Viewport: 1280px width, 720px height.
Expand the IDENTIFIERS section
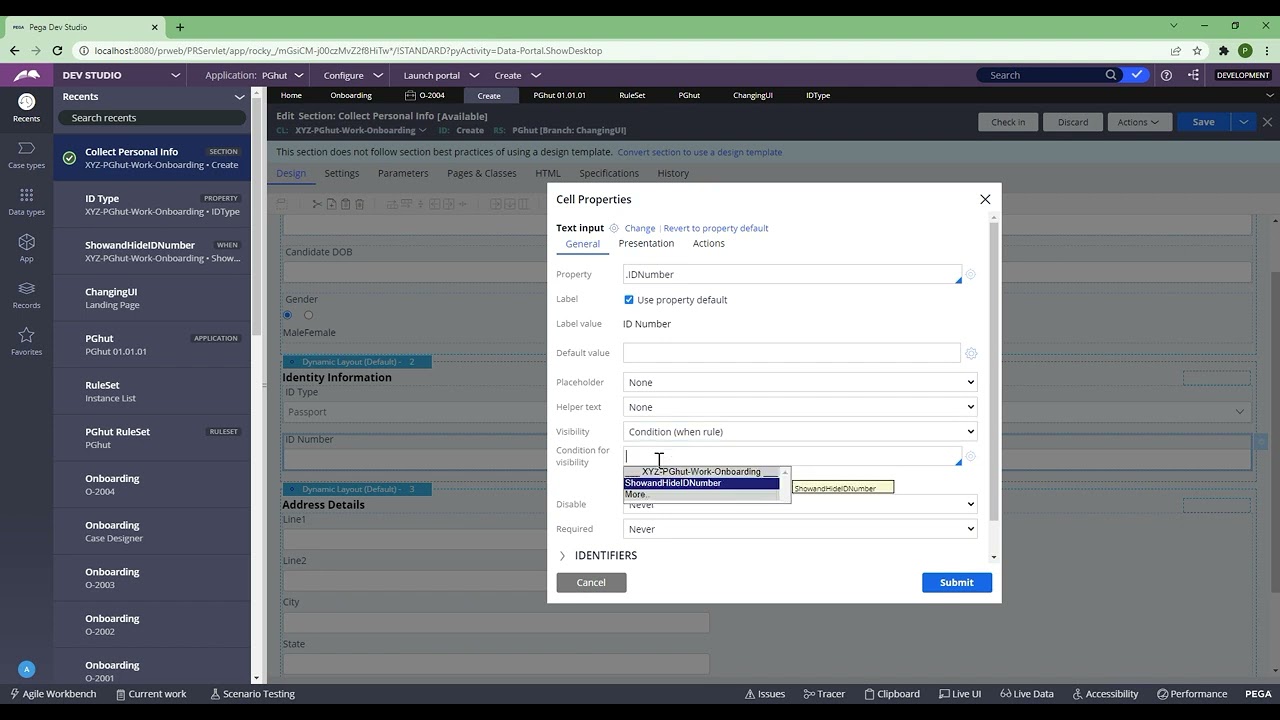pyautogui.click(x=598, y=555)
